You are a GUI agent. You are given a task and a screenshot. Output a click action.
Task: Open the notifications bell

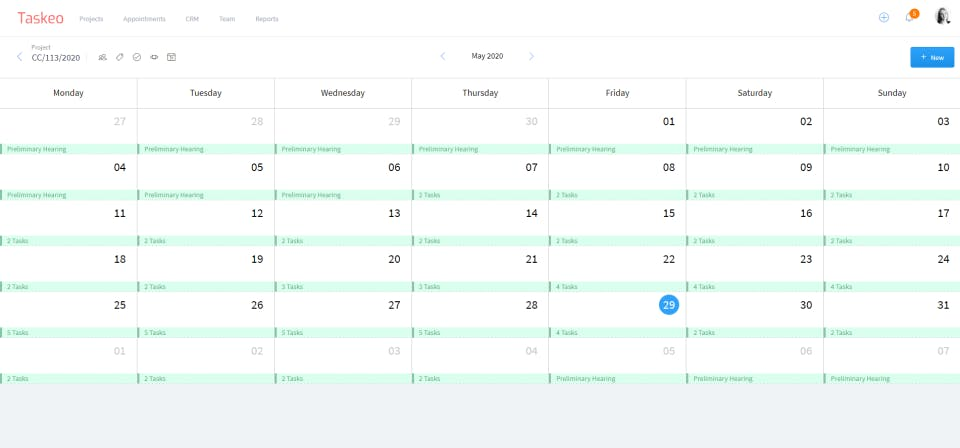point(909,17)
